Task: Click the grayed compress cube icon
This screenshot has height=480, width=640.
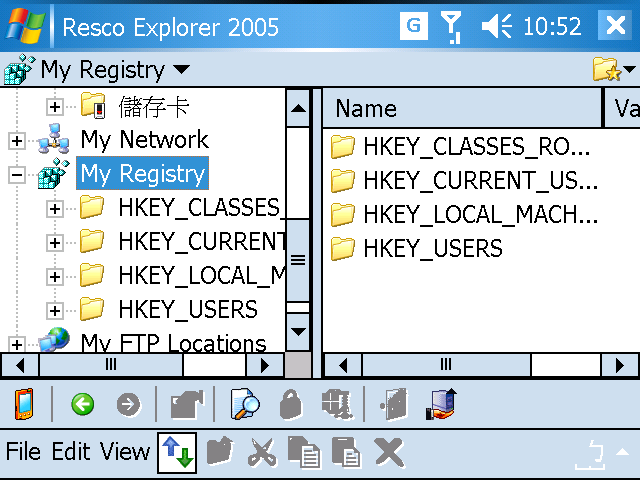Action: pyautogui.click(x=336, y=404)
